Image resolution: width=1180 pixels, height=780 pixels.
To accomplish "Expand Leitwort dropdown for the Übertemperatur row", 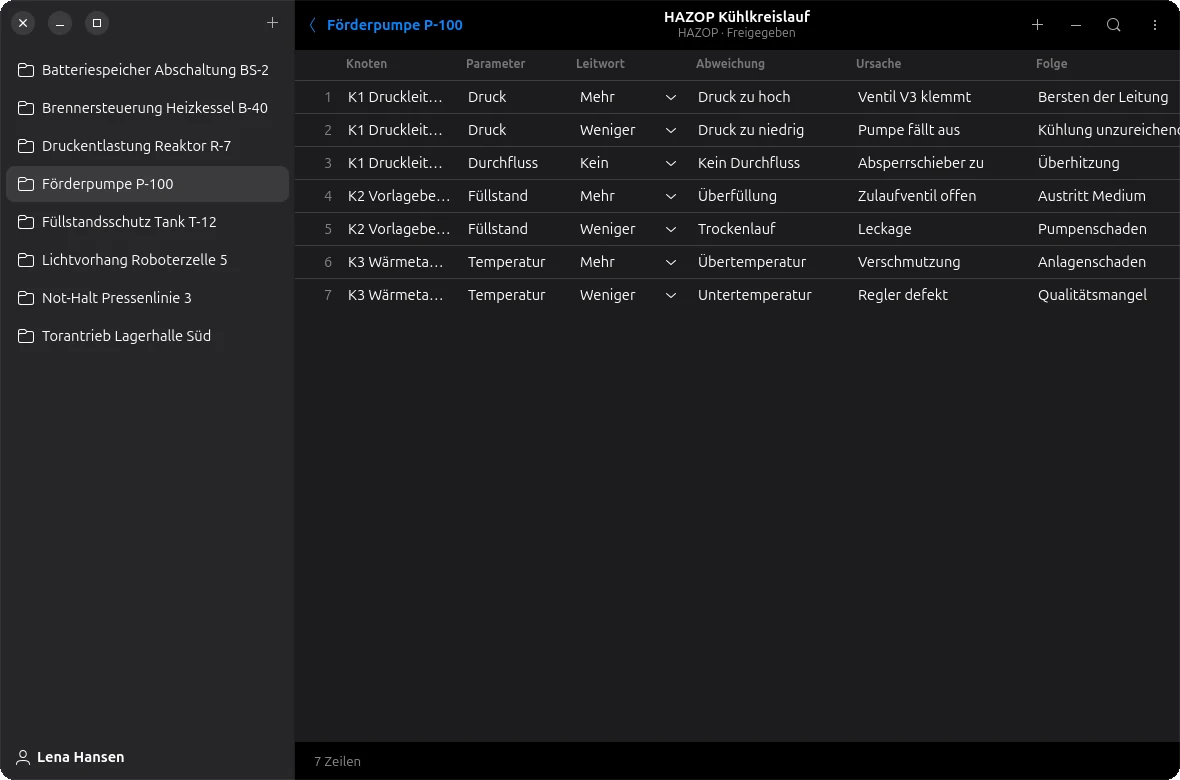I will point(671,263).
